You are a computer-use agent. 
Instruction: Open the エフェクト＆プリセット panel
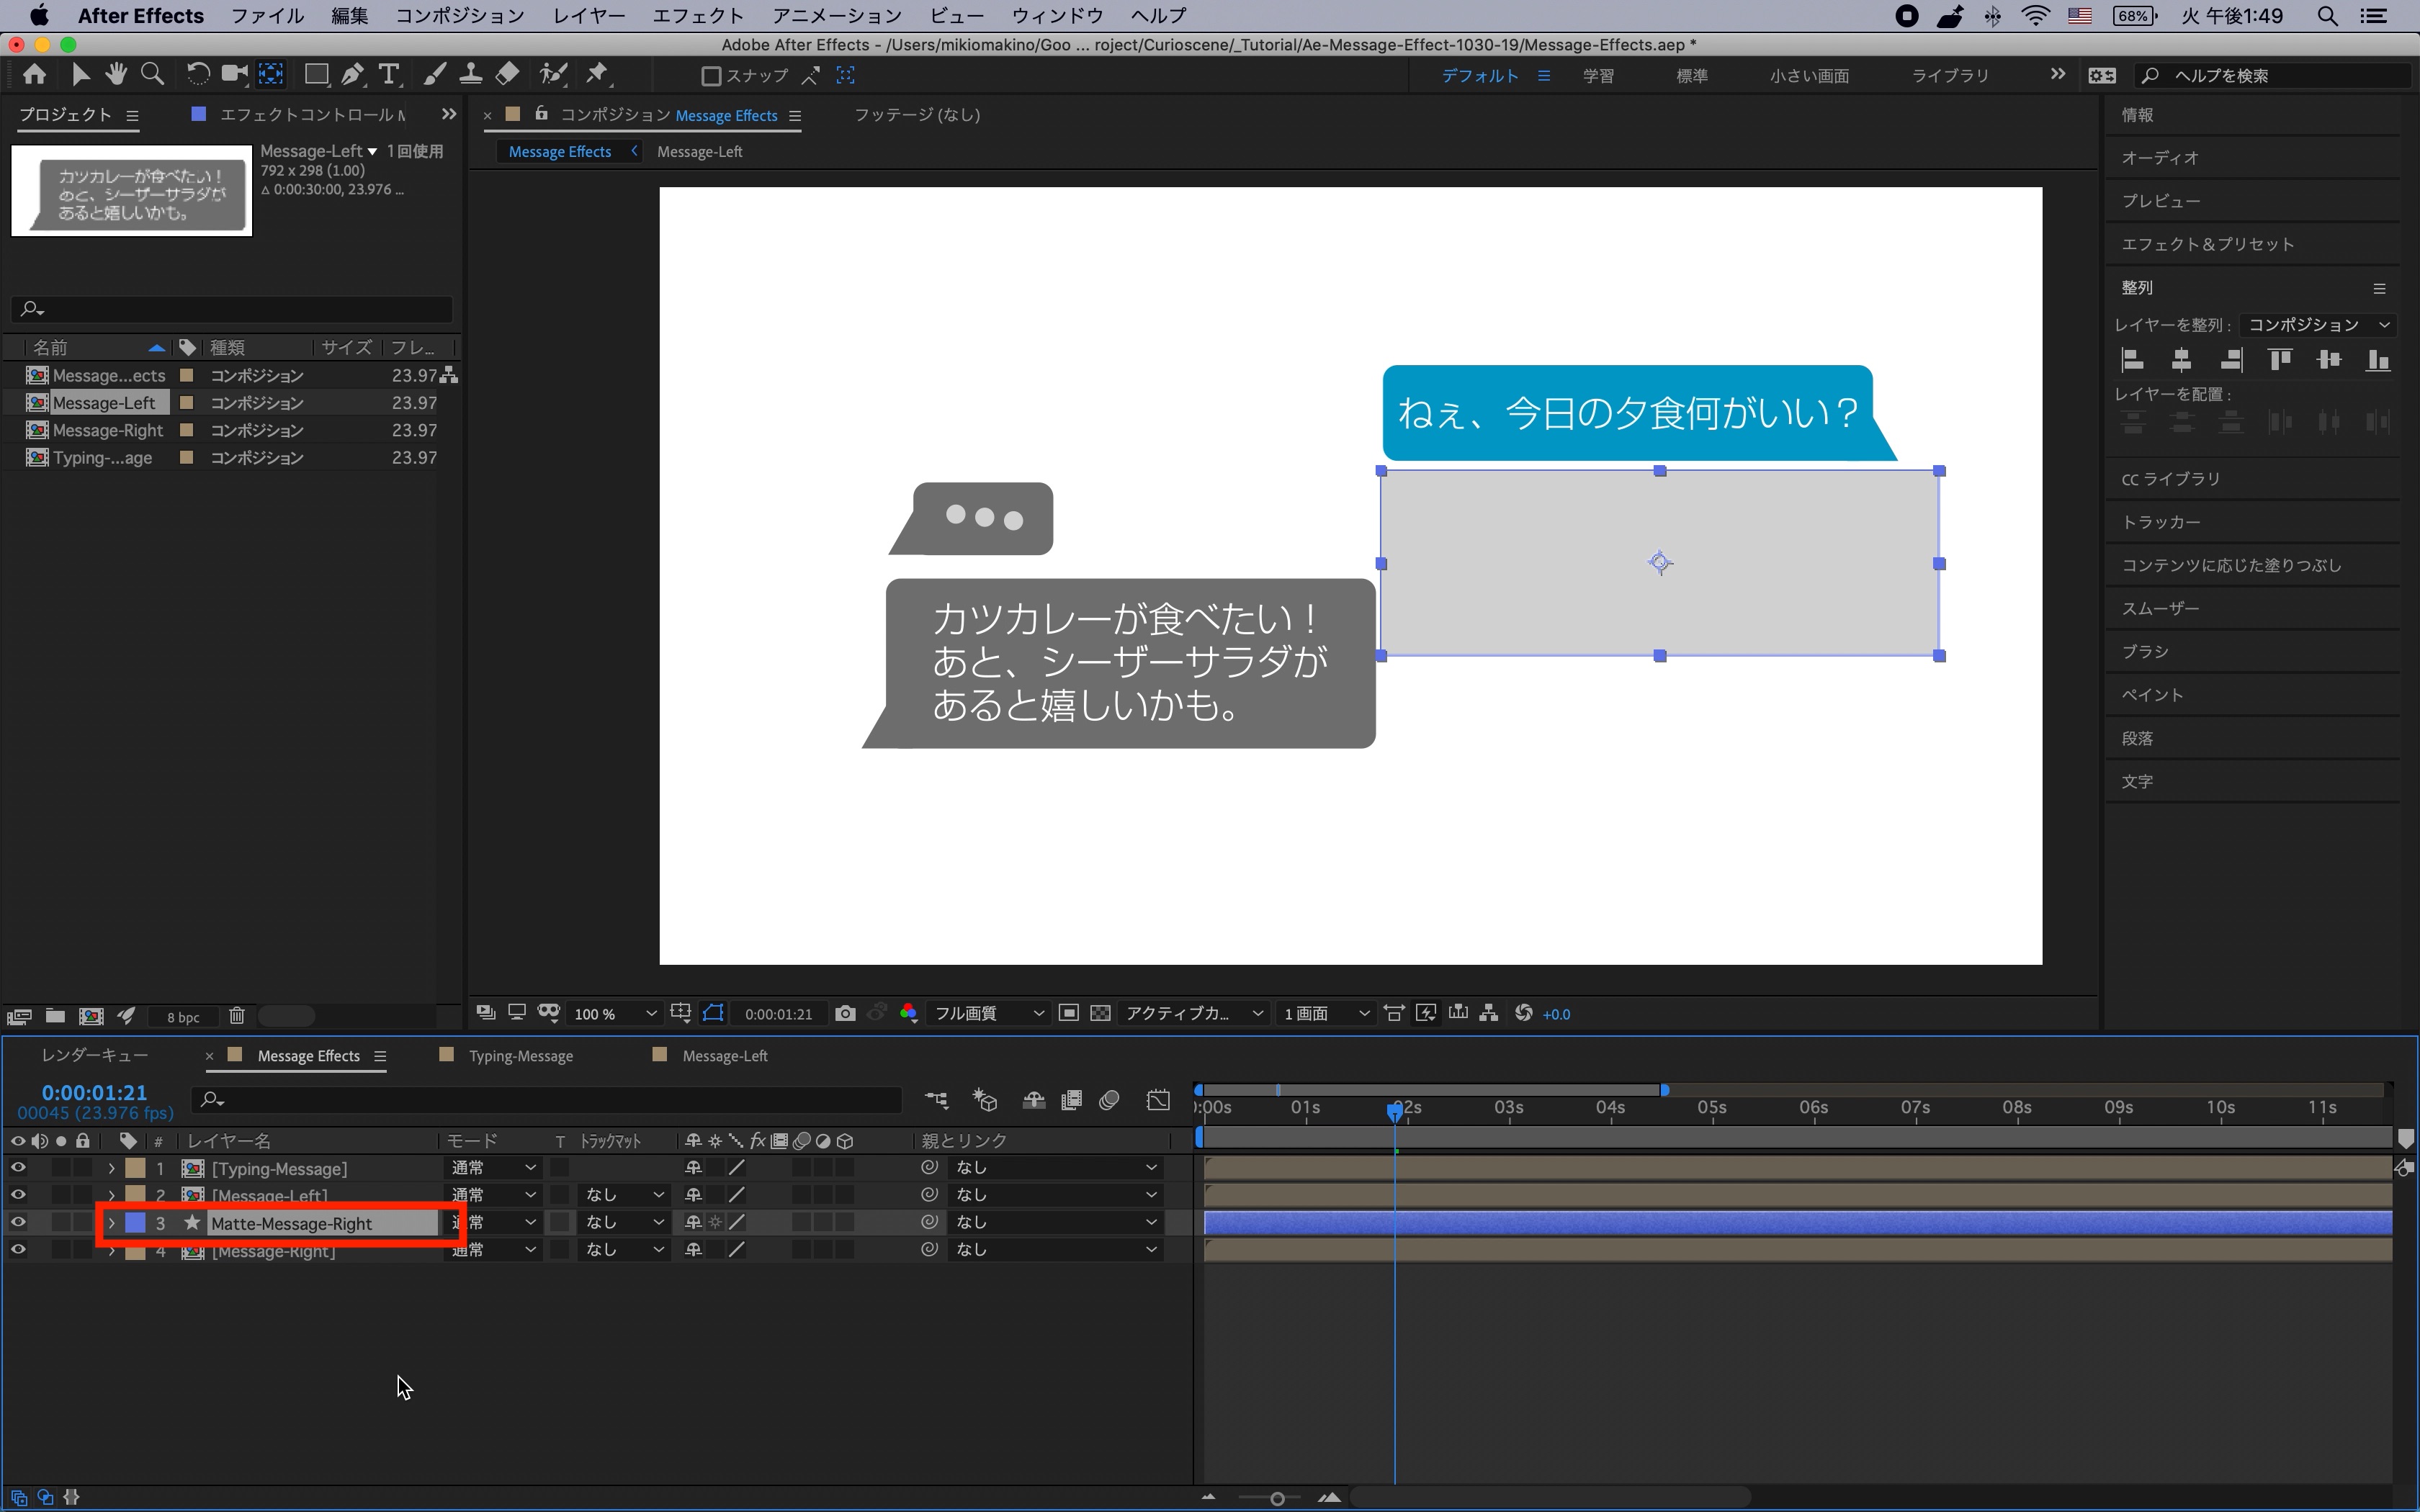tap(2207, 244)
